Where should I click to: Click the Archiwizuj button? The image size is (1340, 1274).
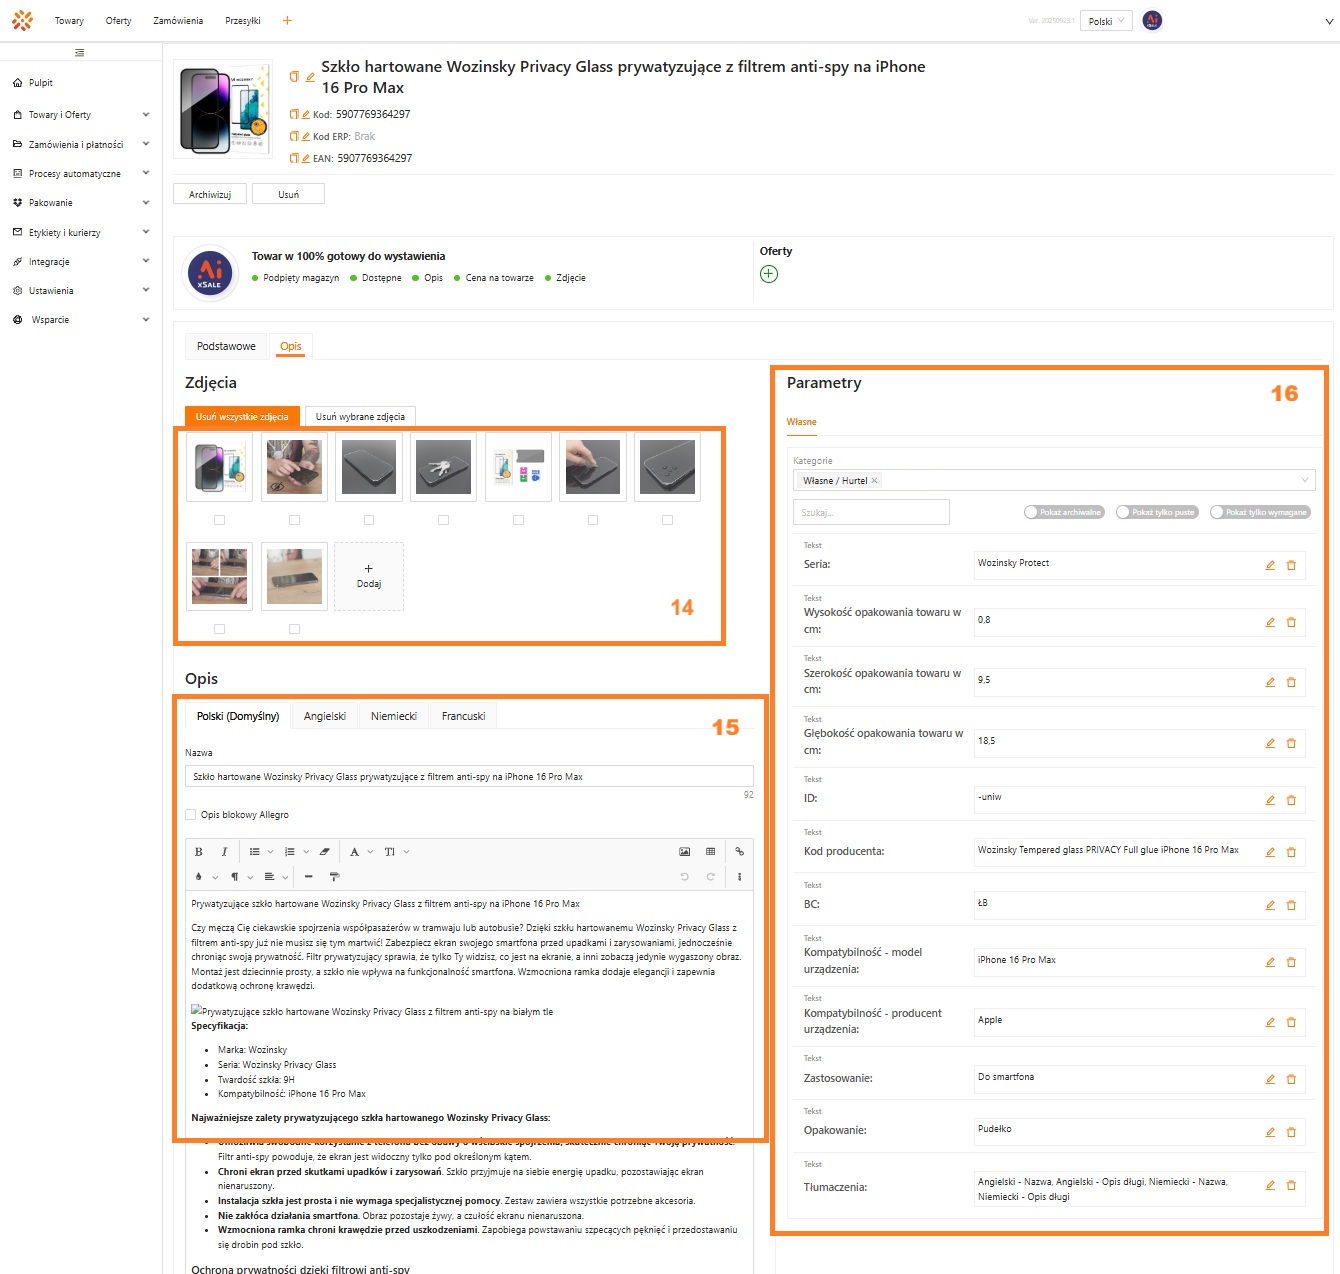point(210,195)
